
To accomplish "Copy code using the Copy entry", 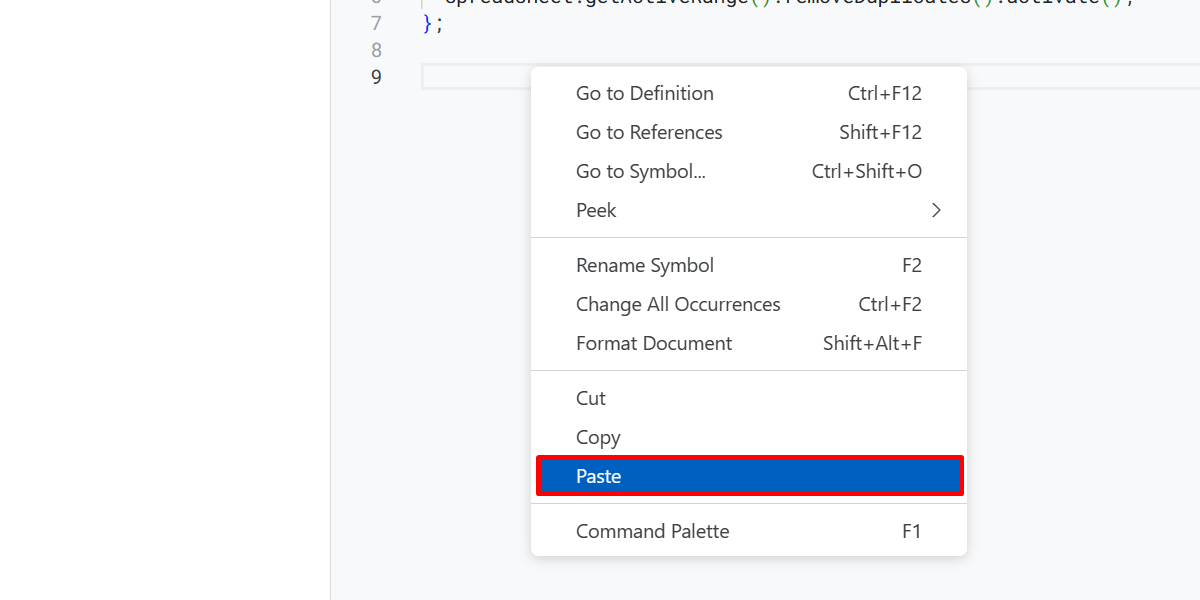I will pos(598,437).
